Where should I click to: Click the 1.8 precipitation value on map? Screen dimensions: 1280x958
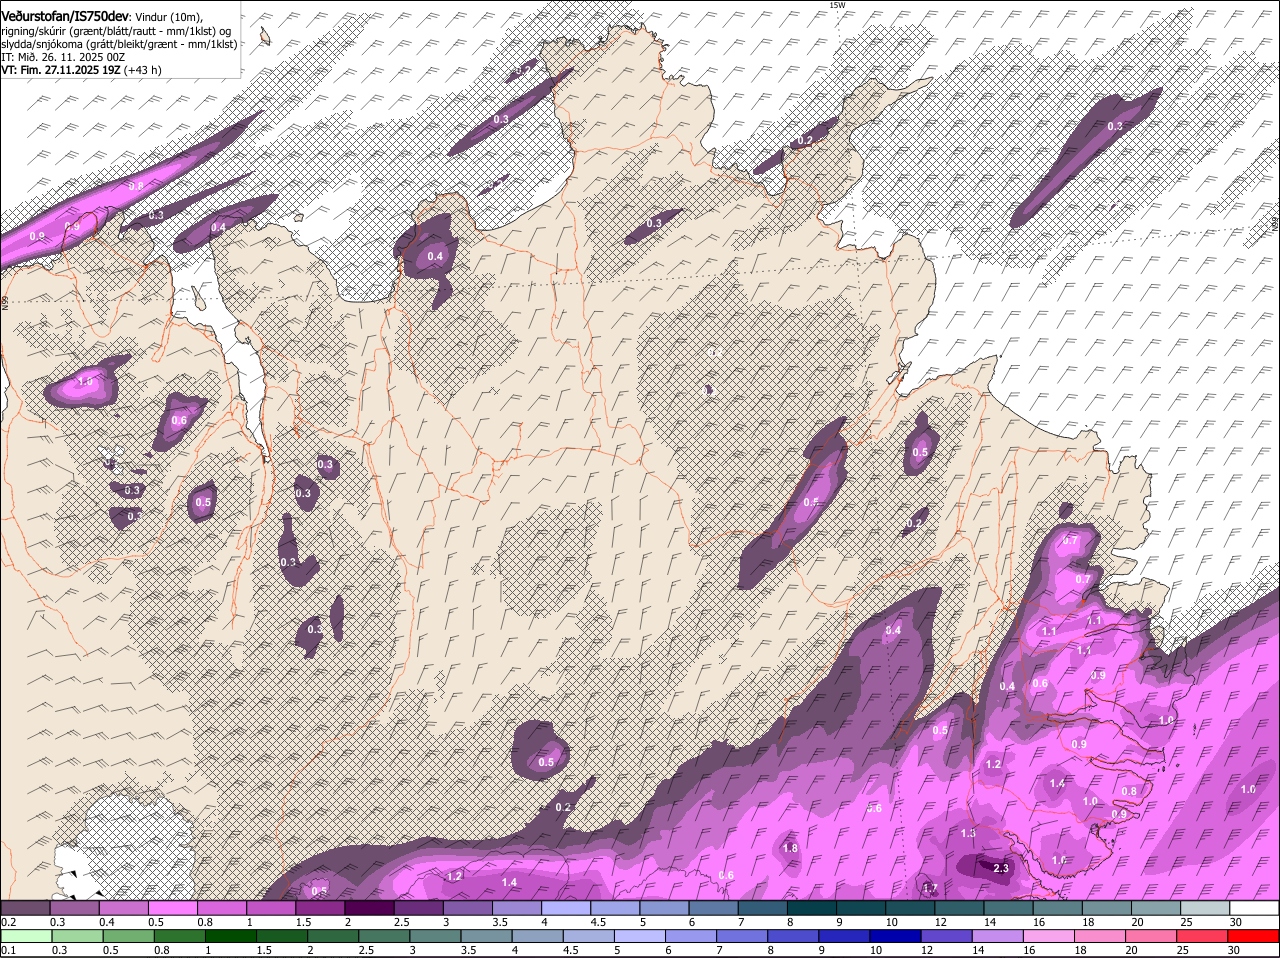[790, 848]
